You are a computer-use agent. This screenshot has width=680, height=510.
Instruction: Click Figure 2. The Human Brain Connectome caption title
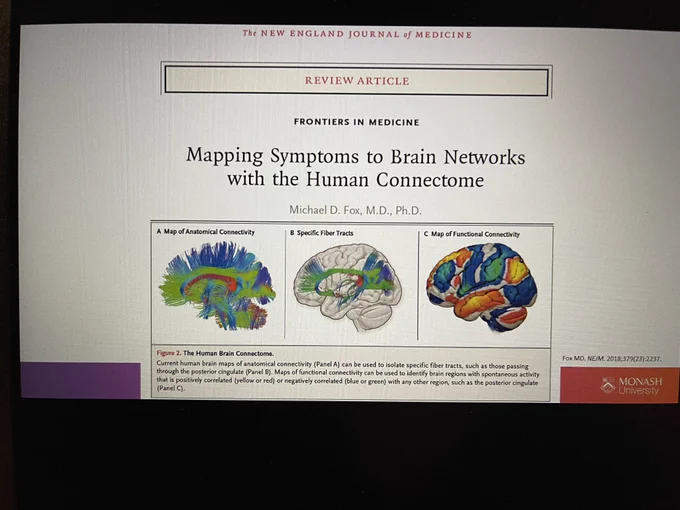pos(215,353)
